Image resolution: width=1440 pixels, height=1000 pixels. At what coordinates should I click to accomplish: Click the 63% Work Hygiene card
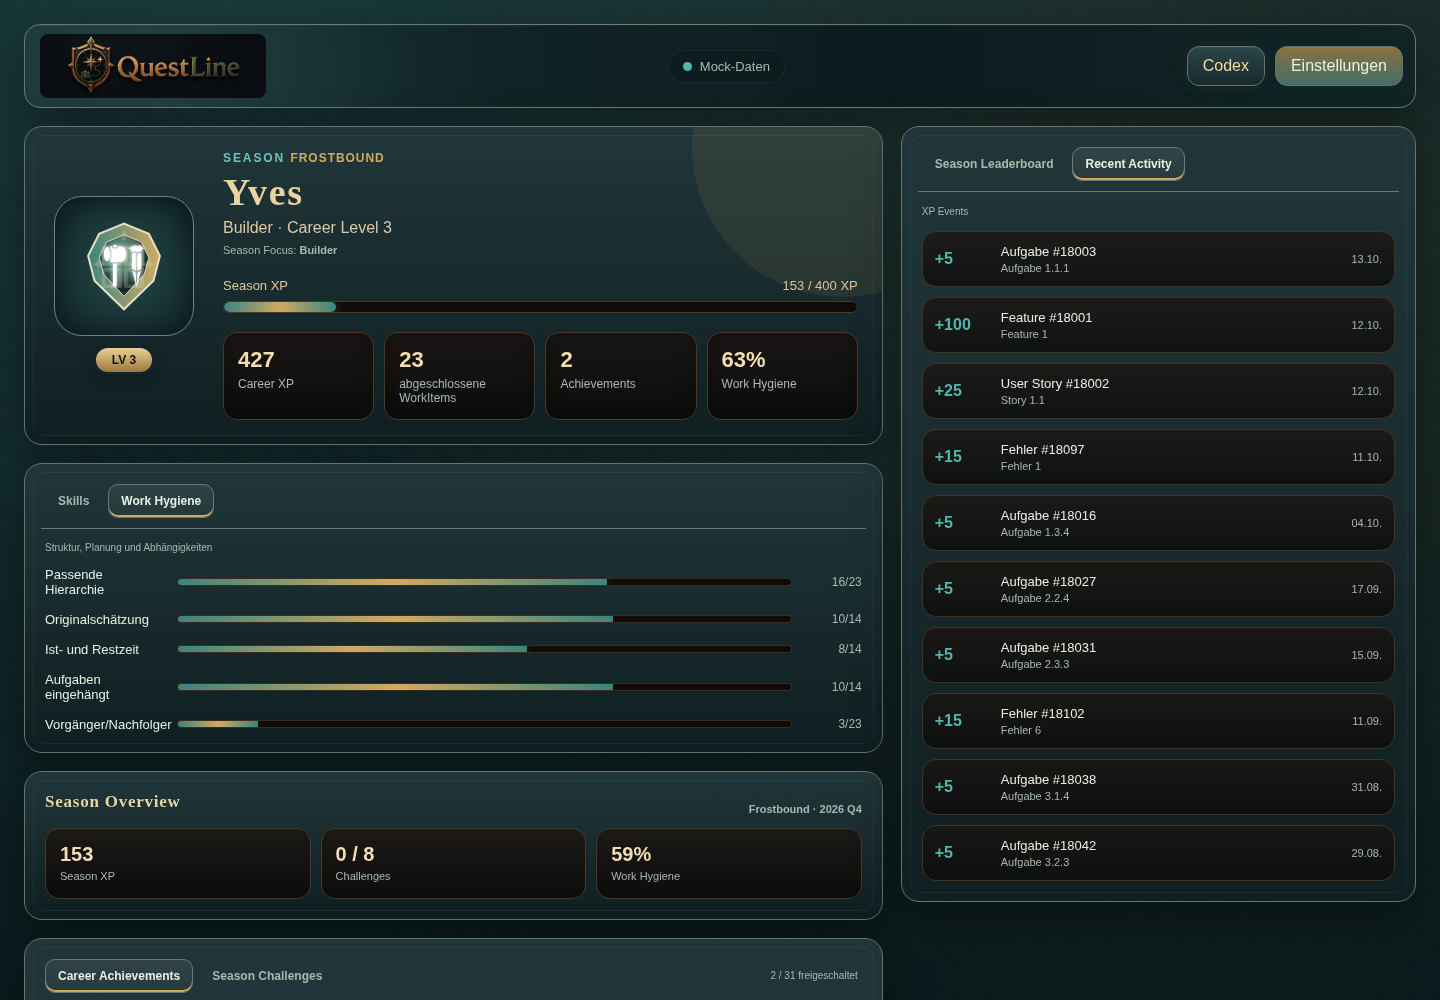(782, 376)
